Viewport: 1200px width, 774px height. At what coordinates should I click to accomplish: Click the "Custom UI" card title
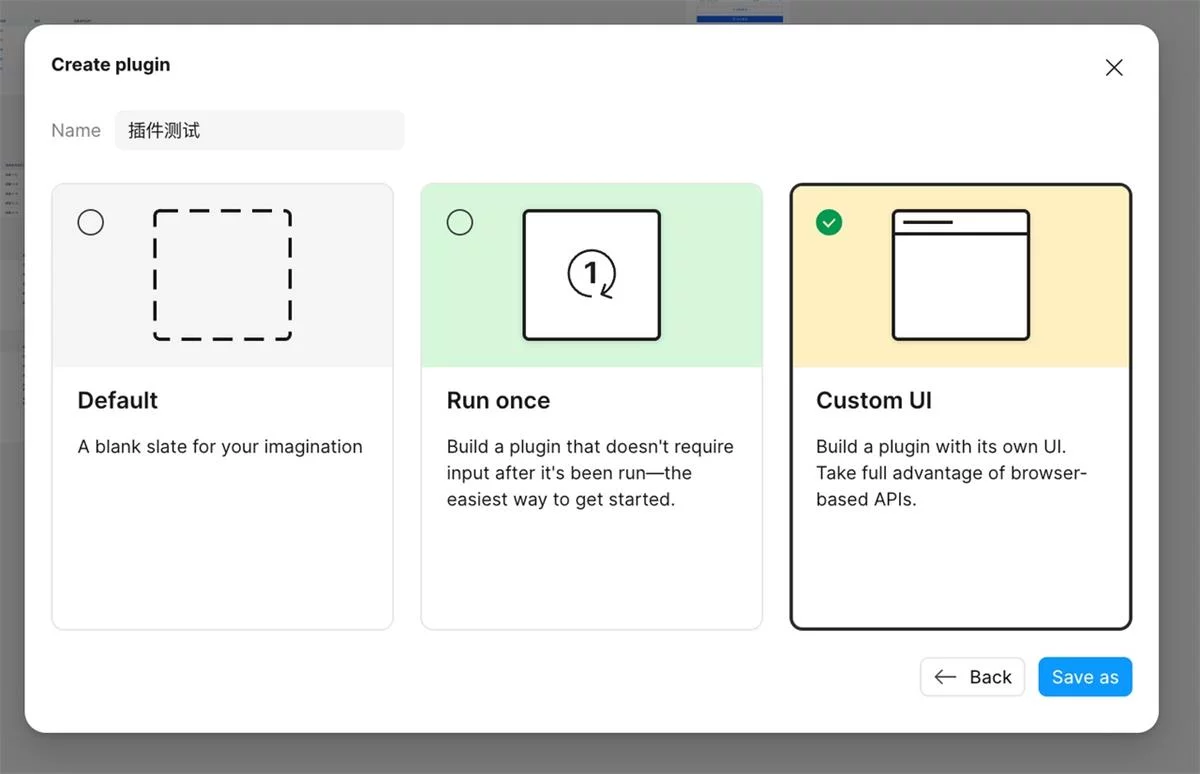click(873, 400)
